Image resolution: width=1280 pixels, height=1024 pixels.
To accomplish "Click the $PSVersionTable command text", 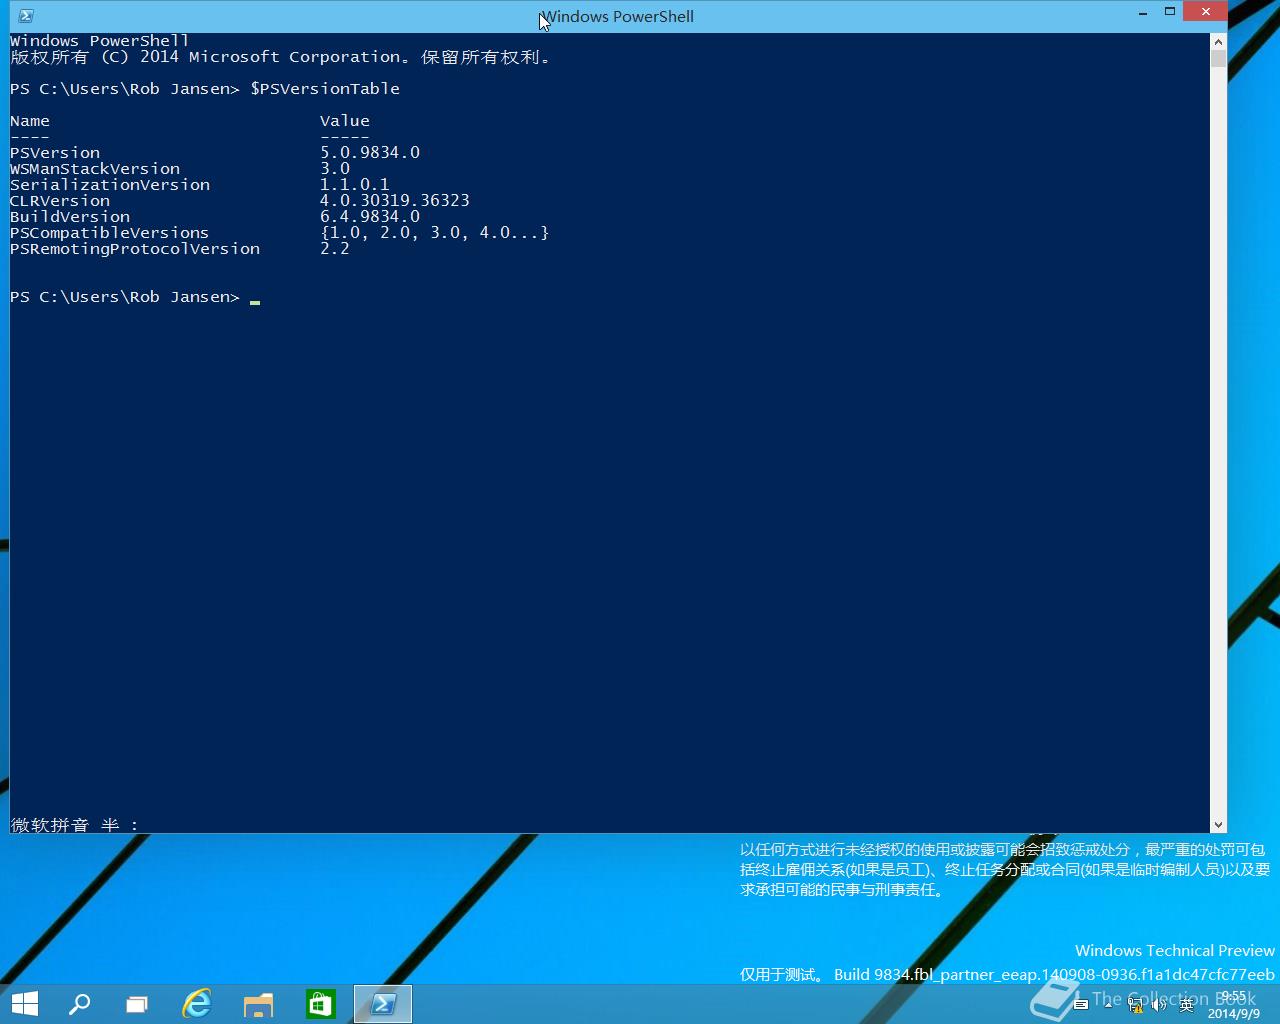I will [325, 89].
